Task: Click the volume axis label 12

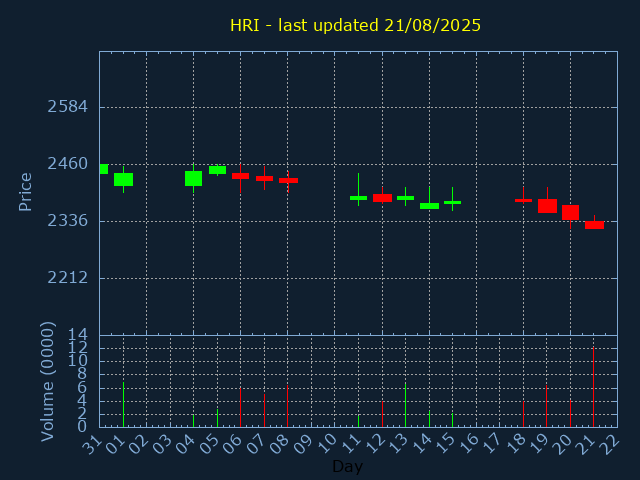Action: [x=78, y=348]
